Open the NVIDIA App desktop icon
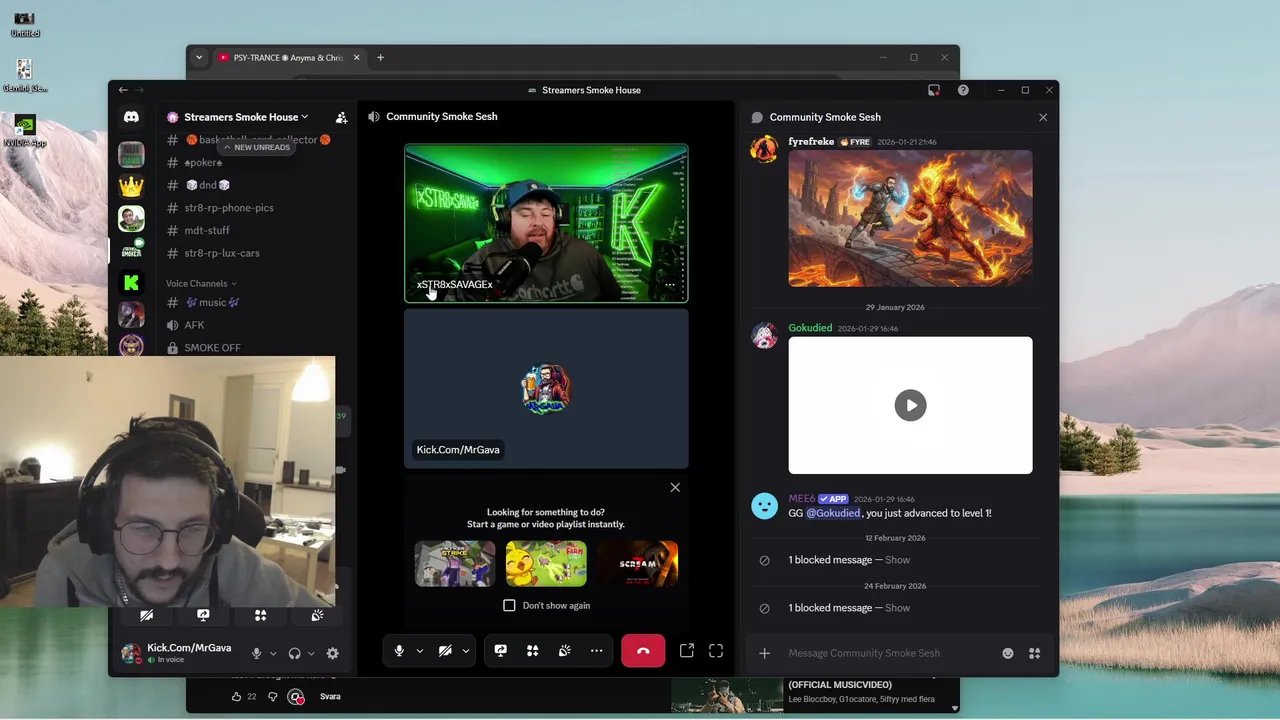 pyautogui.click(x=25, y=131)
